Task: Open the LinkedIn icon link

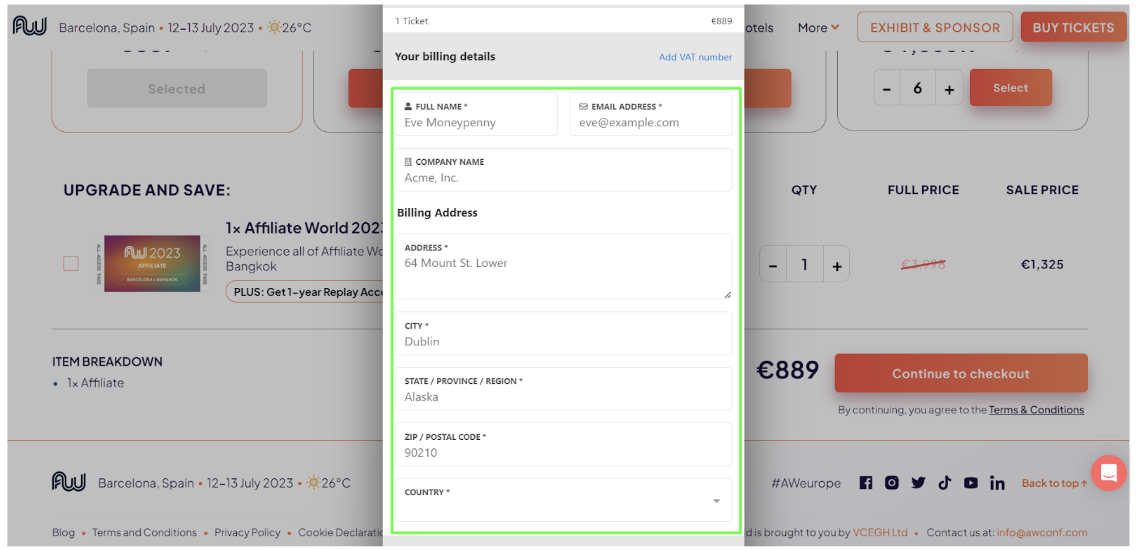Action: click(997, 483)
